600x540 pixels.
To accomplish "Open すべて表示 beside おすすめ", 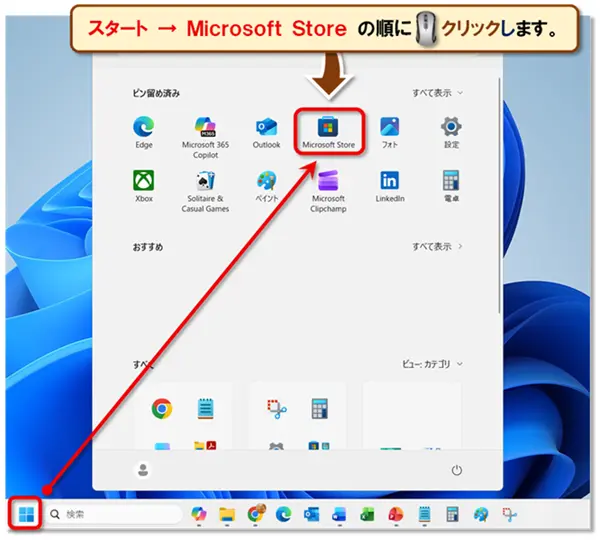I will click(x=437, y=246).
